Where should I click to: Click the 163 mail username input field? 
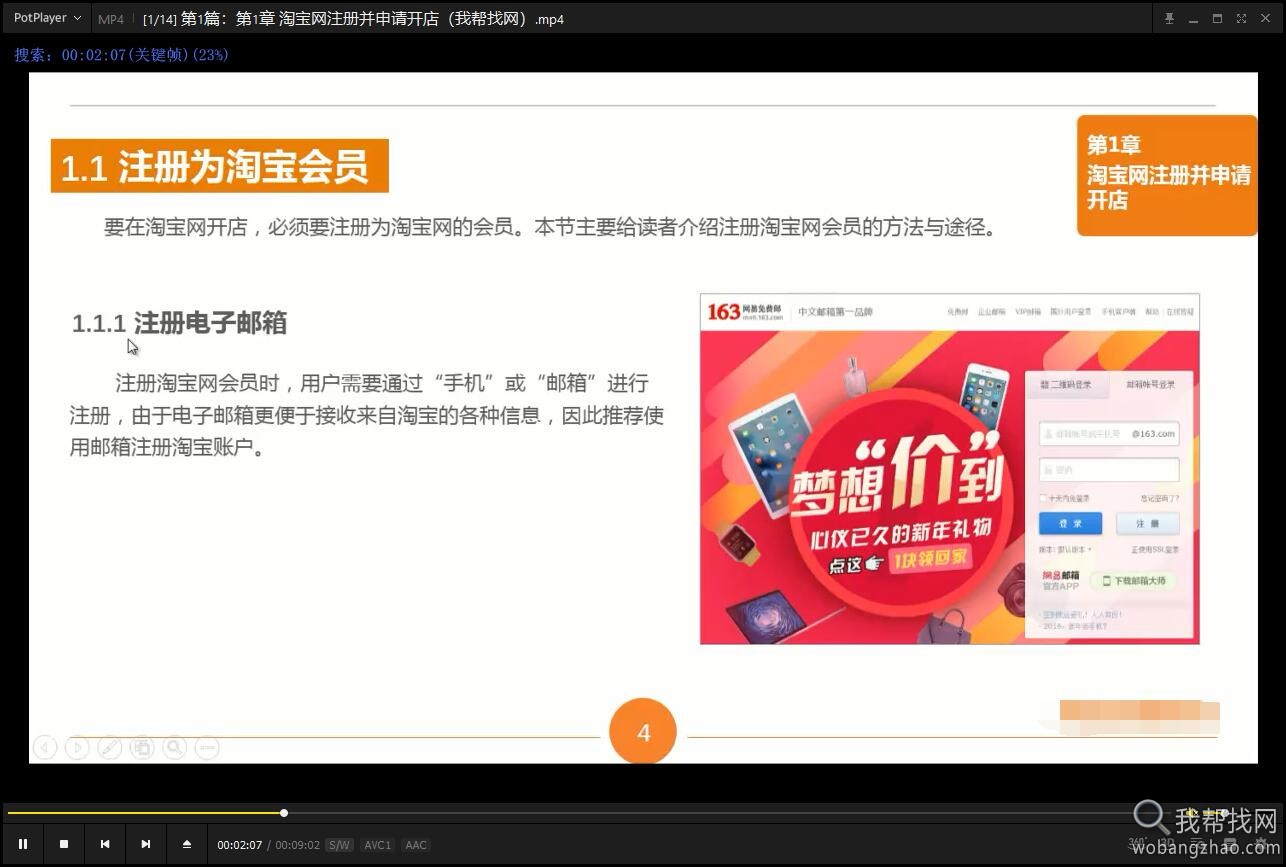click(x=1109, y=433)
